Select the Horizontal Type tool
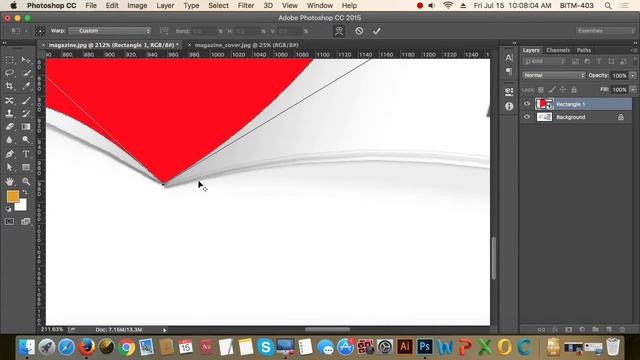 pos(26,154)
